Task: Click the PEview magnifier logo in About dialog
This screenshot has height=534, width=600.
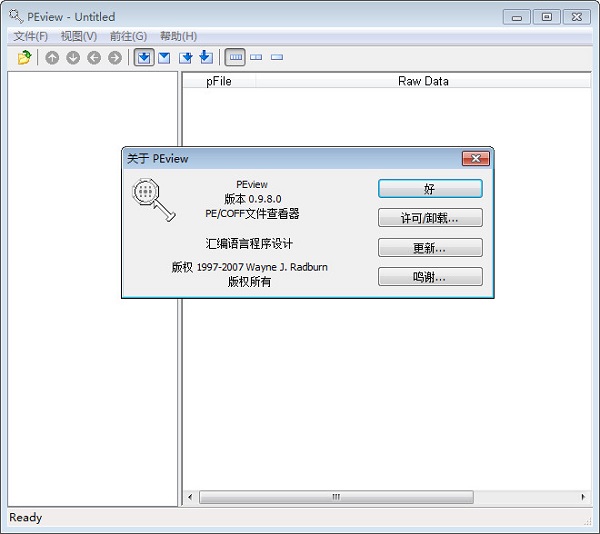Action: [x=153, y=199]
